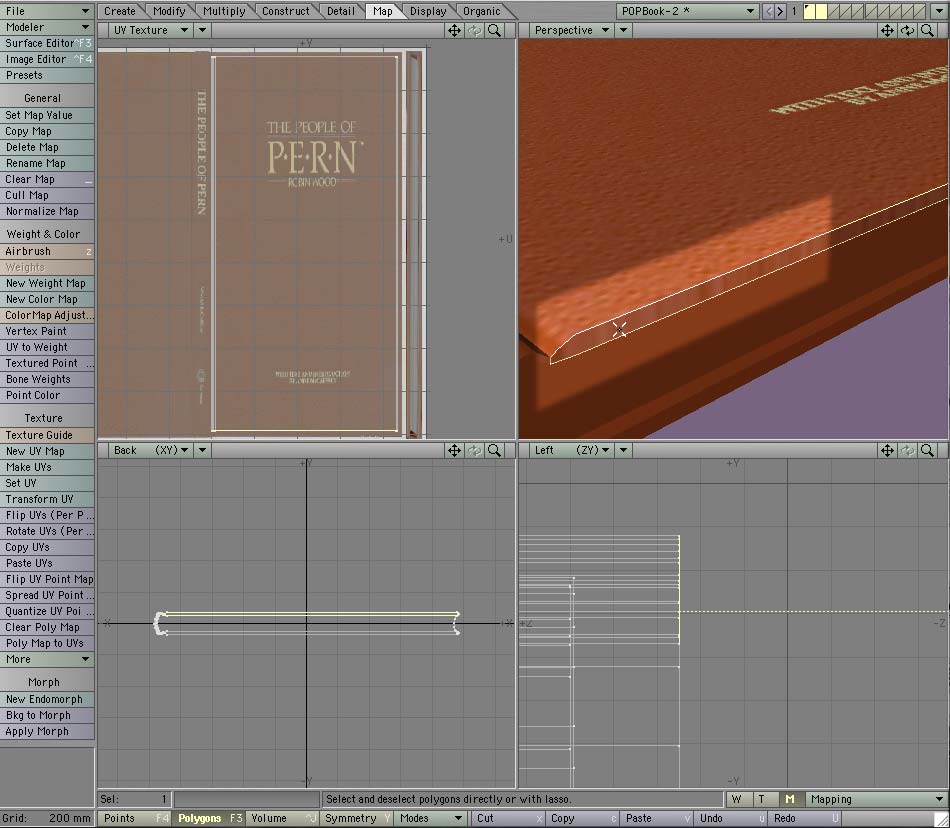Switch to the Multiply tab
The width and height of the screenshot is (950, 828).
(x=224, y=11)
